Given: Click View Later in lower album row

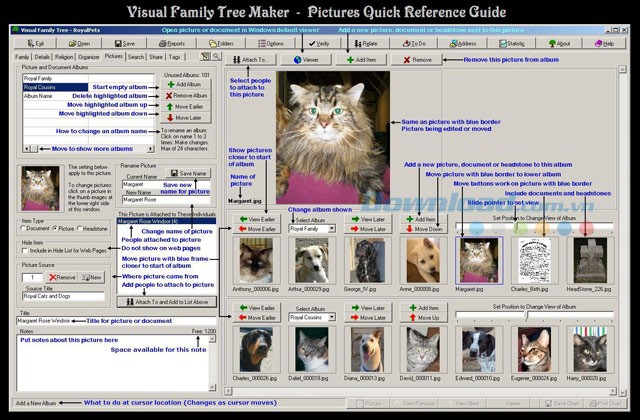Looking at the screenshot, I should (x=368, y=308).
